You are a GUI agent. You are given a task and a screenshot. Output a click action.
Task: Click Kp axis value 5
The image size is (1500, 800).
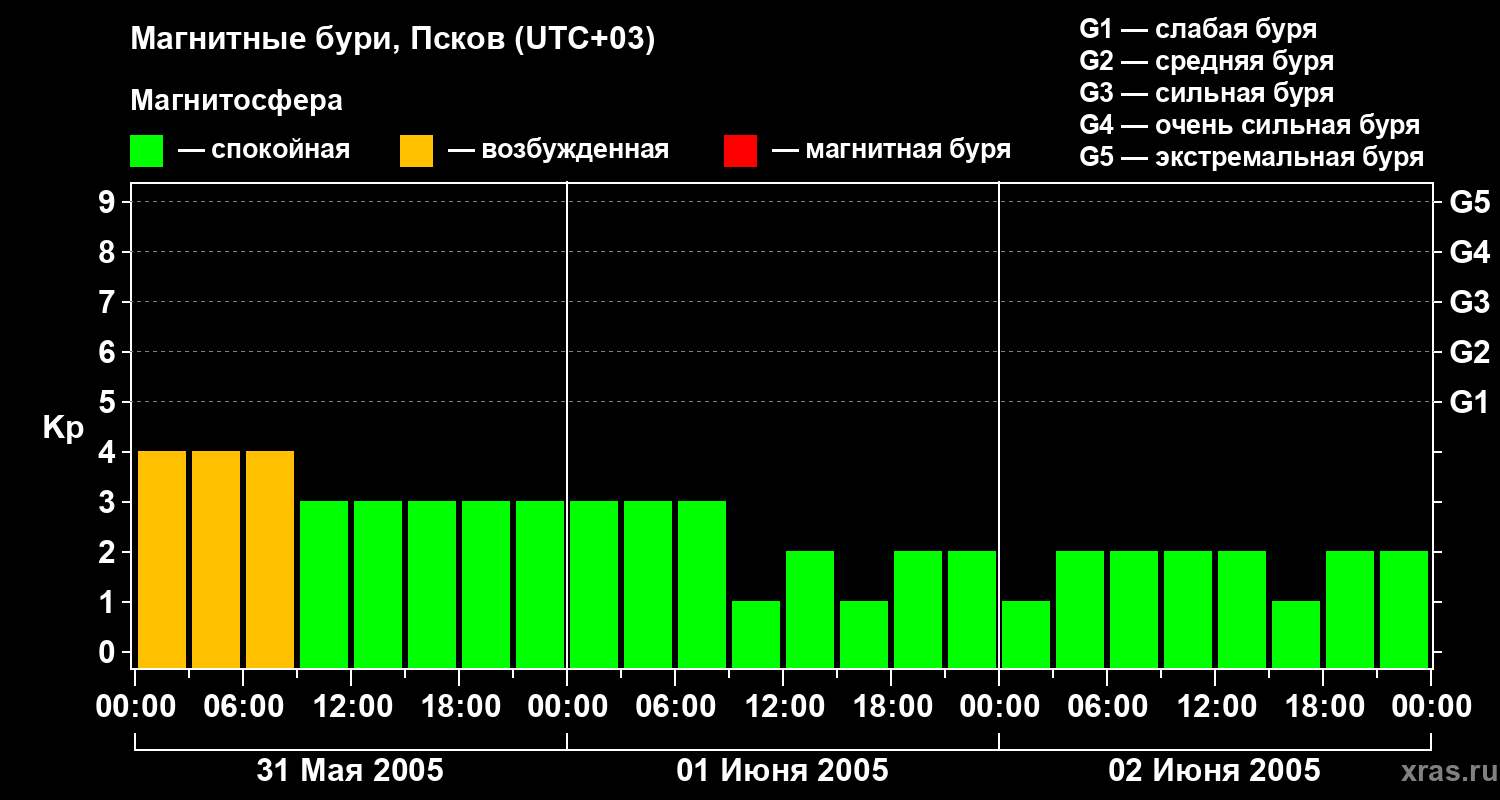109,402
